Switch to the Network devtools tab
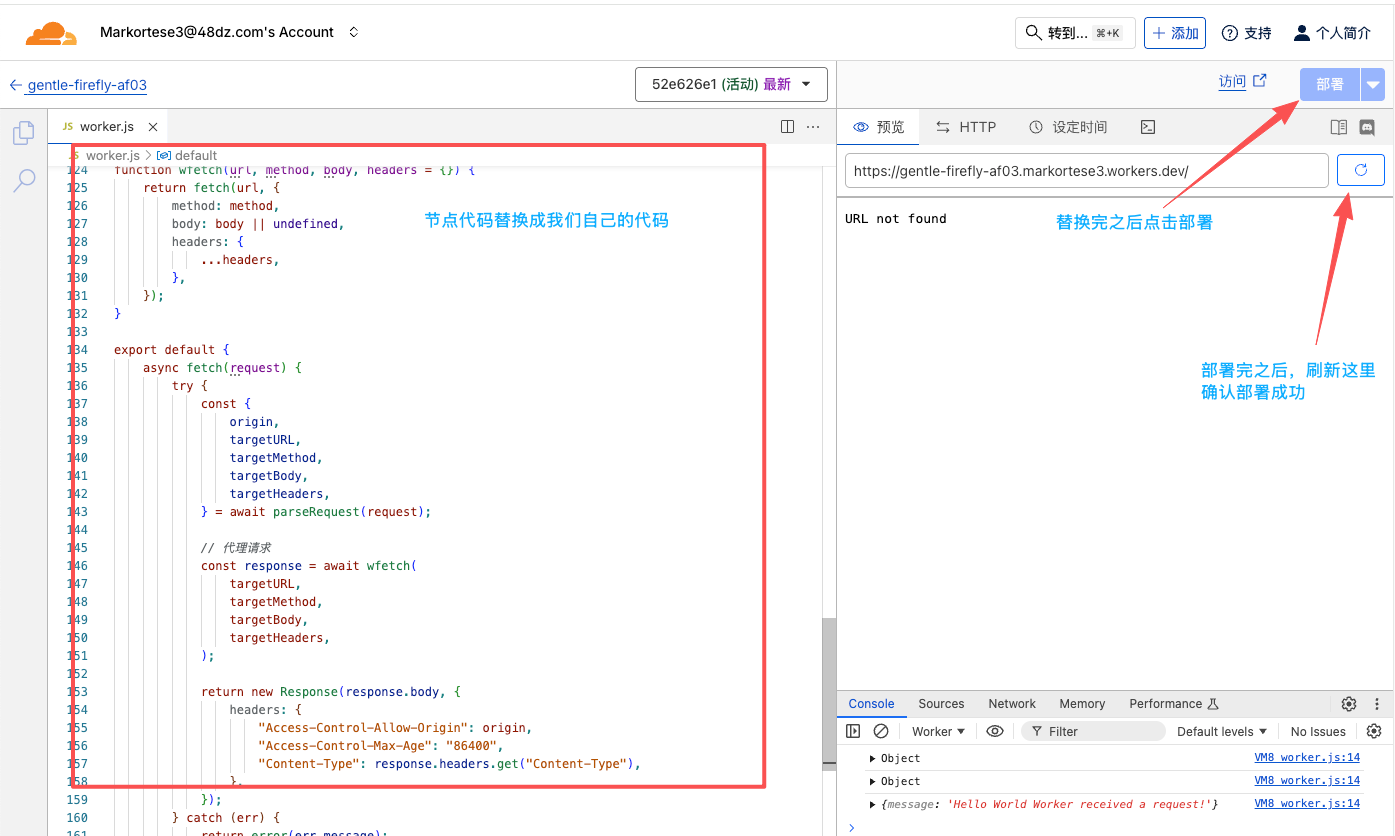The image size is (1395, 836). point(1012,704)
